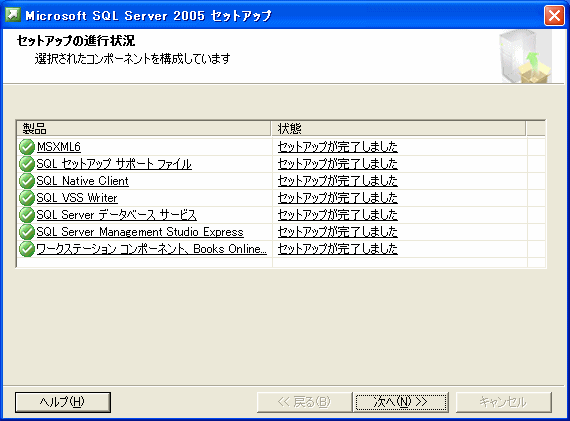Click the 状態 column header

pyautogui.click(x=398, y=128)
